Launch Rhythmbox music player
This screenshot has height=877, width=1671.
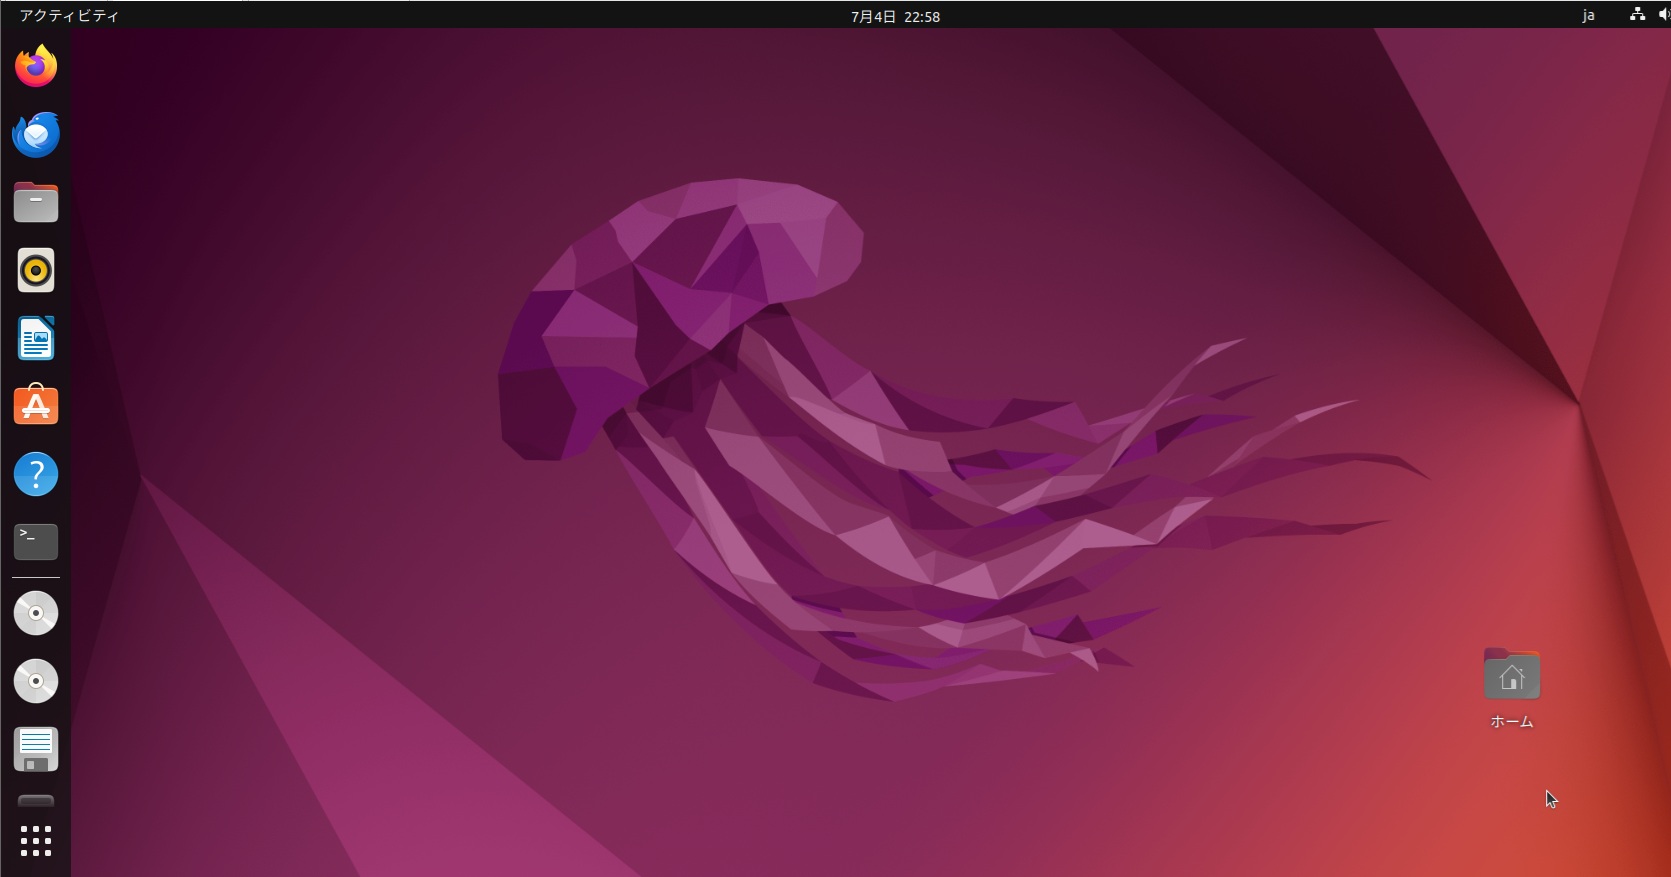click(36, 270)
